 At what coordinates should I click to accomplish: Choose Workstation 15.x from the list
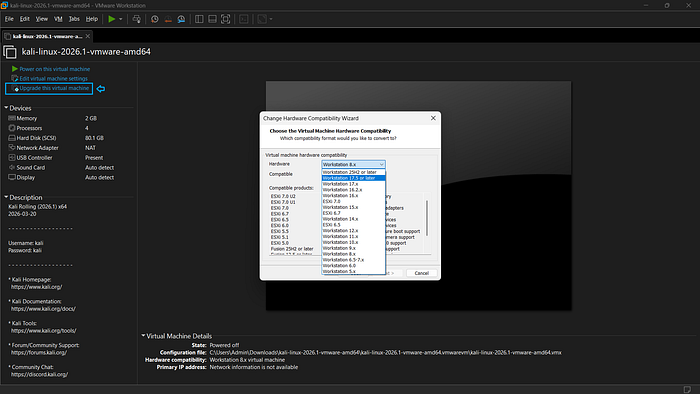pos(353,207)
